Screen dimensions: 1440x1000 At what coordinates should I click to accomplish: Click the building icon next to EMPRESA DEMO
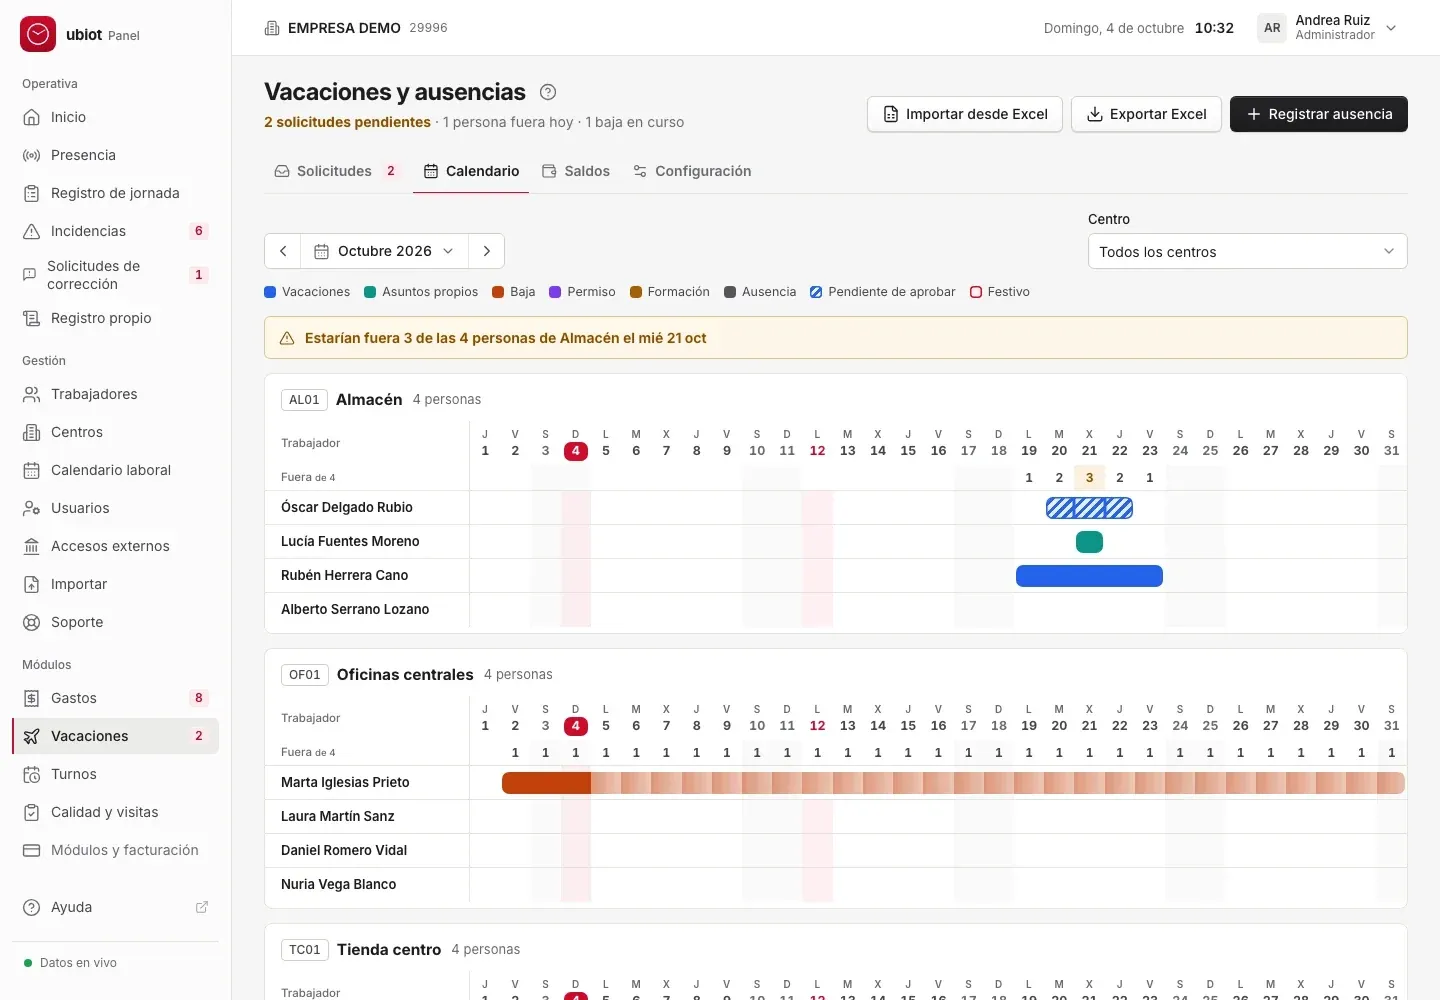pos(272,28)
